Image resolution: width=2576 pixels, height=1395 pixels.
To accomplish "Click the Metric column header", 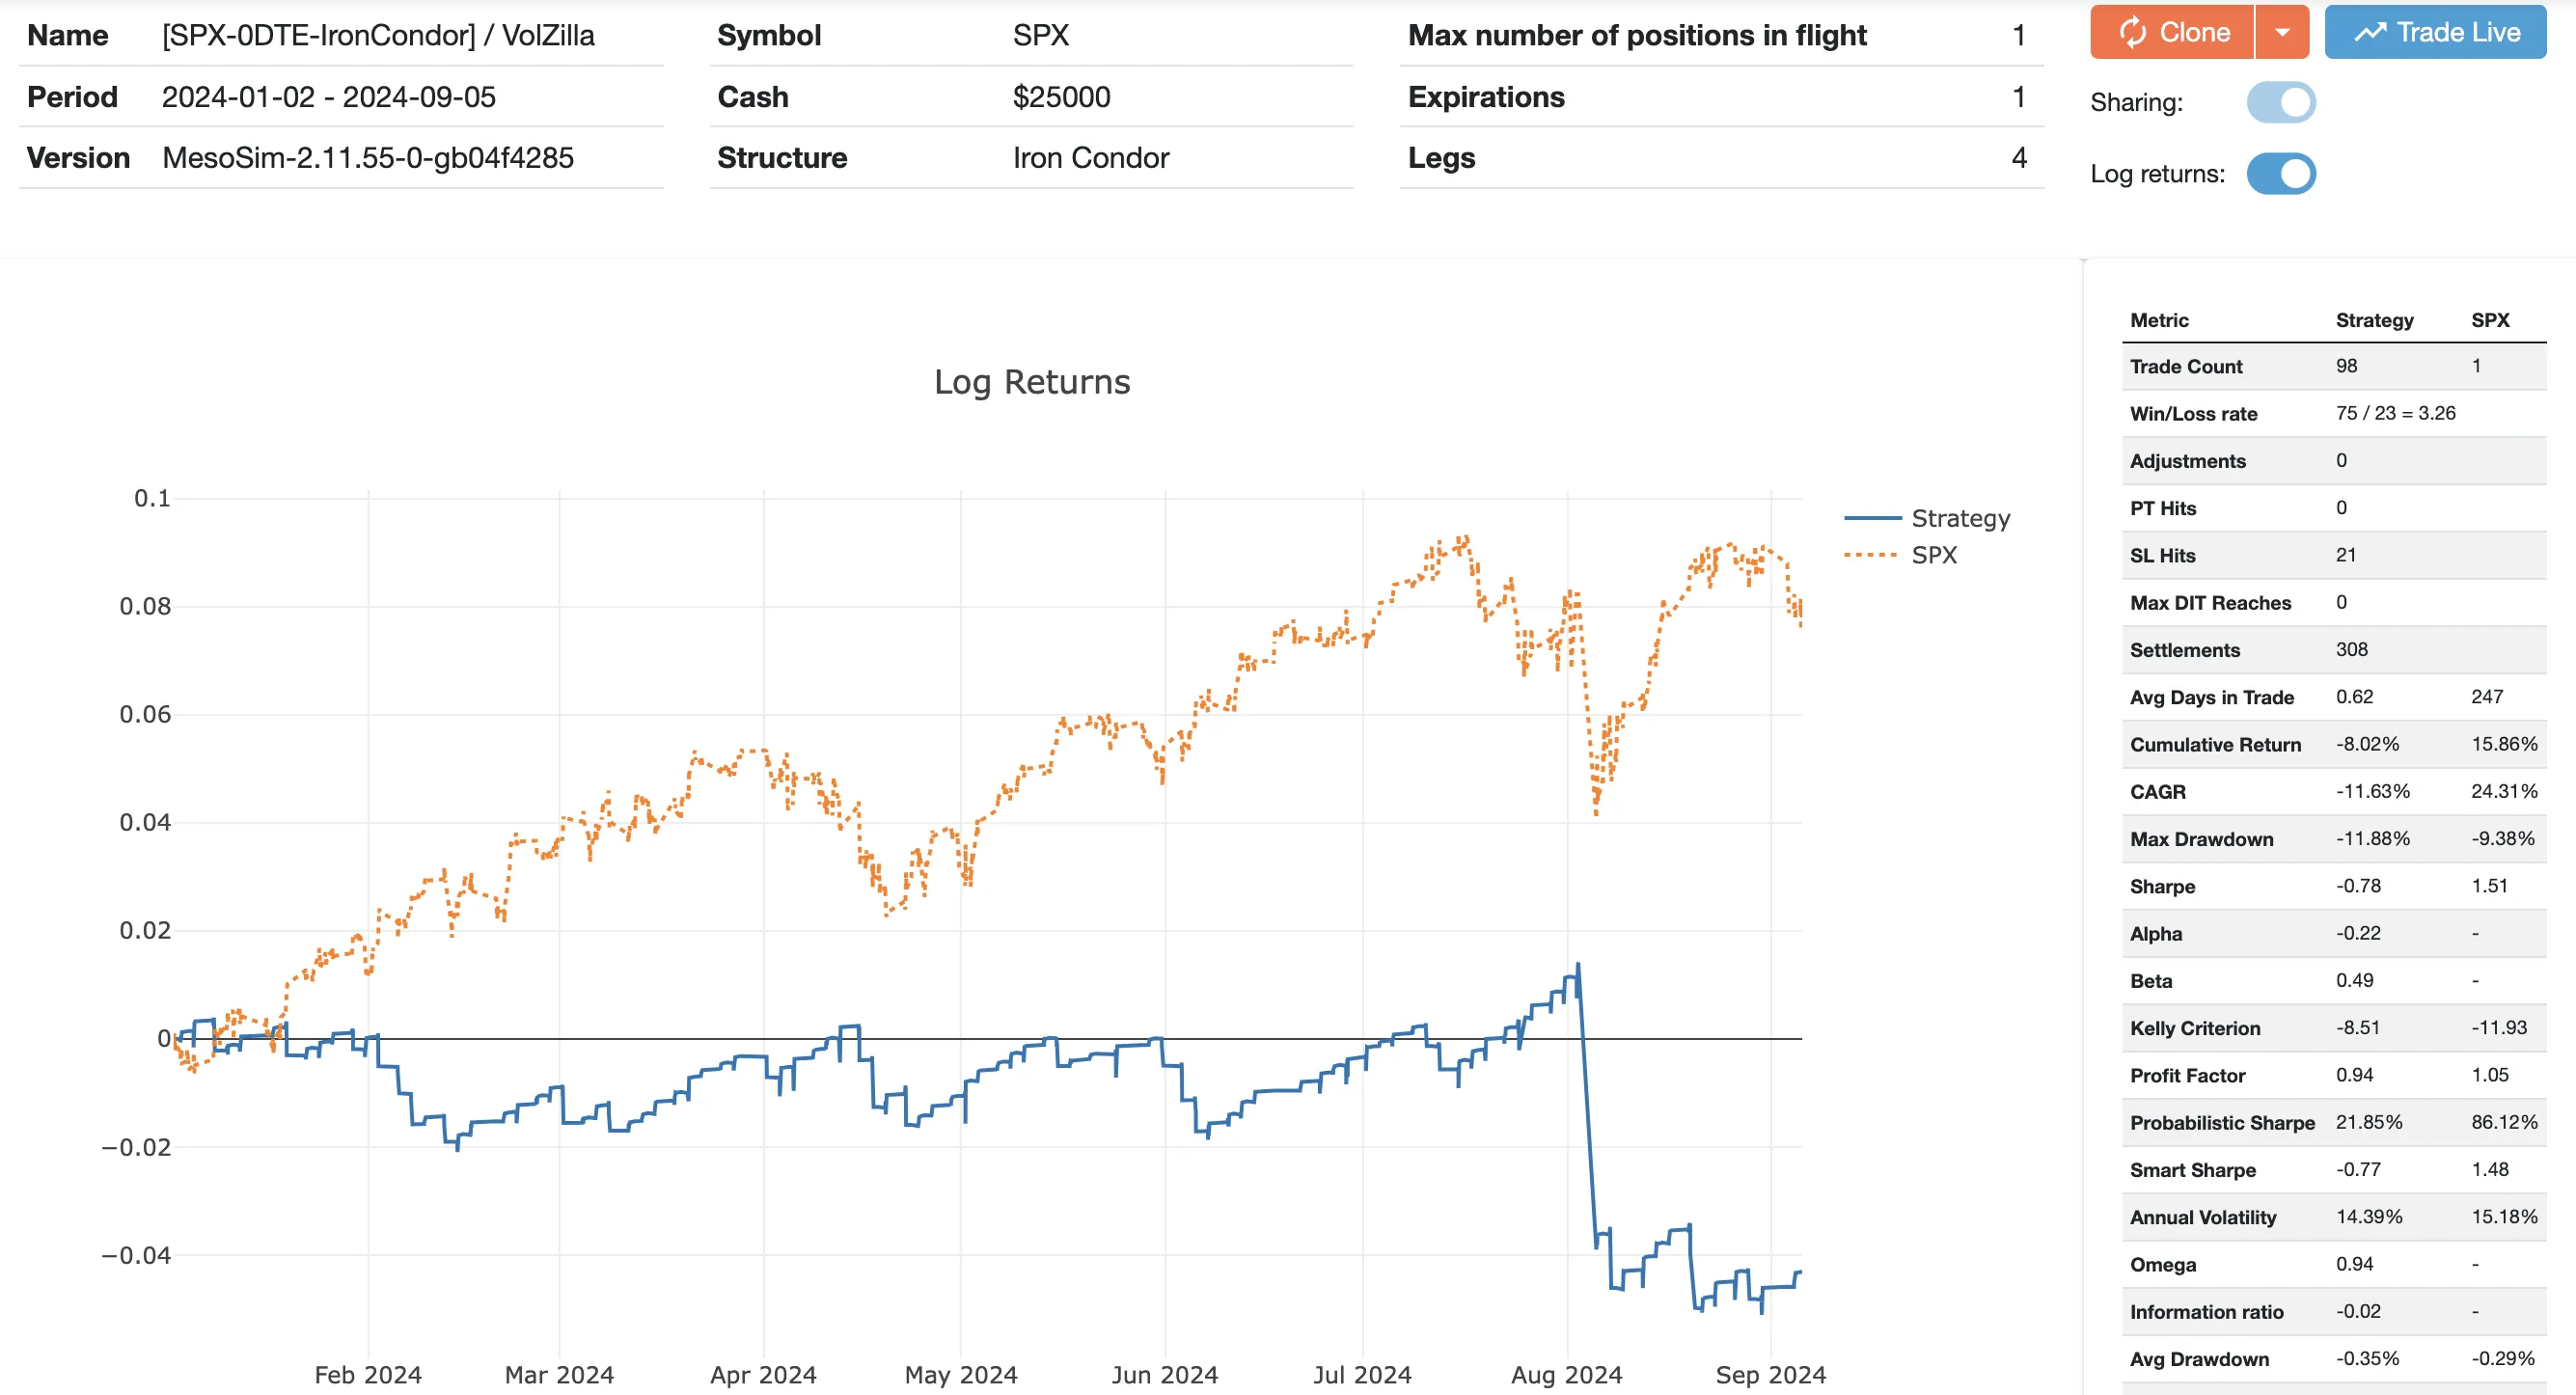I will tap(2158, 320).
